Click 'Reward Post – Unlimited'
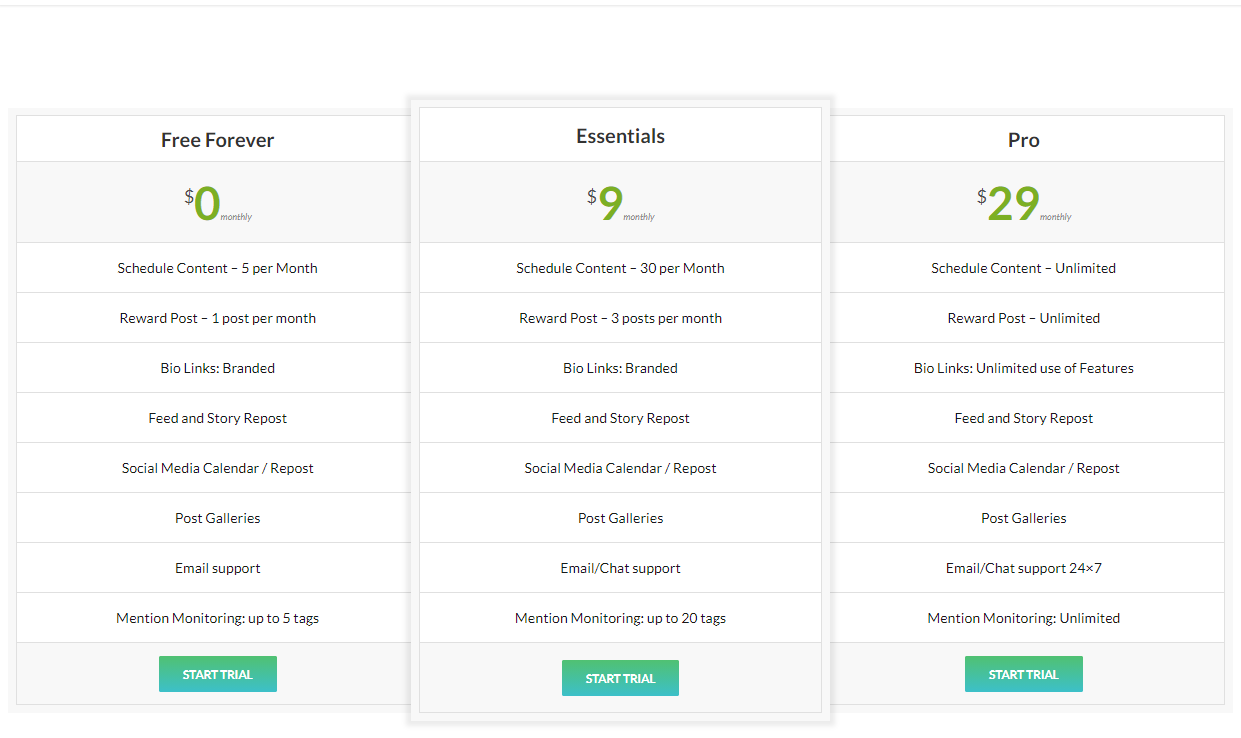The height and width of the screenshot is (738, 1241). coord(1023,318)
